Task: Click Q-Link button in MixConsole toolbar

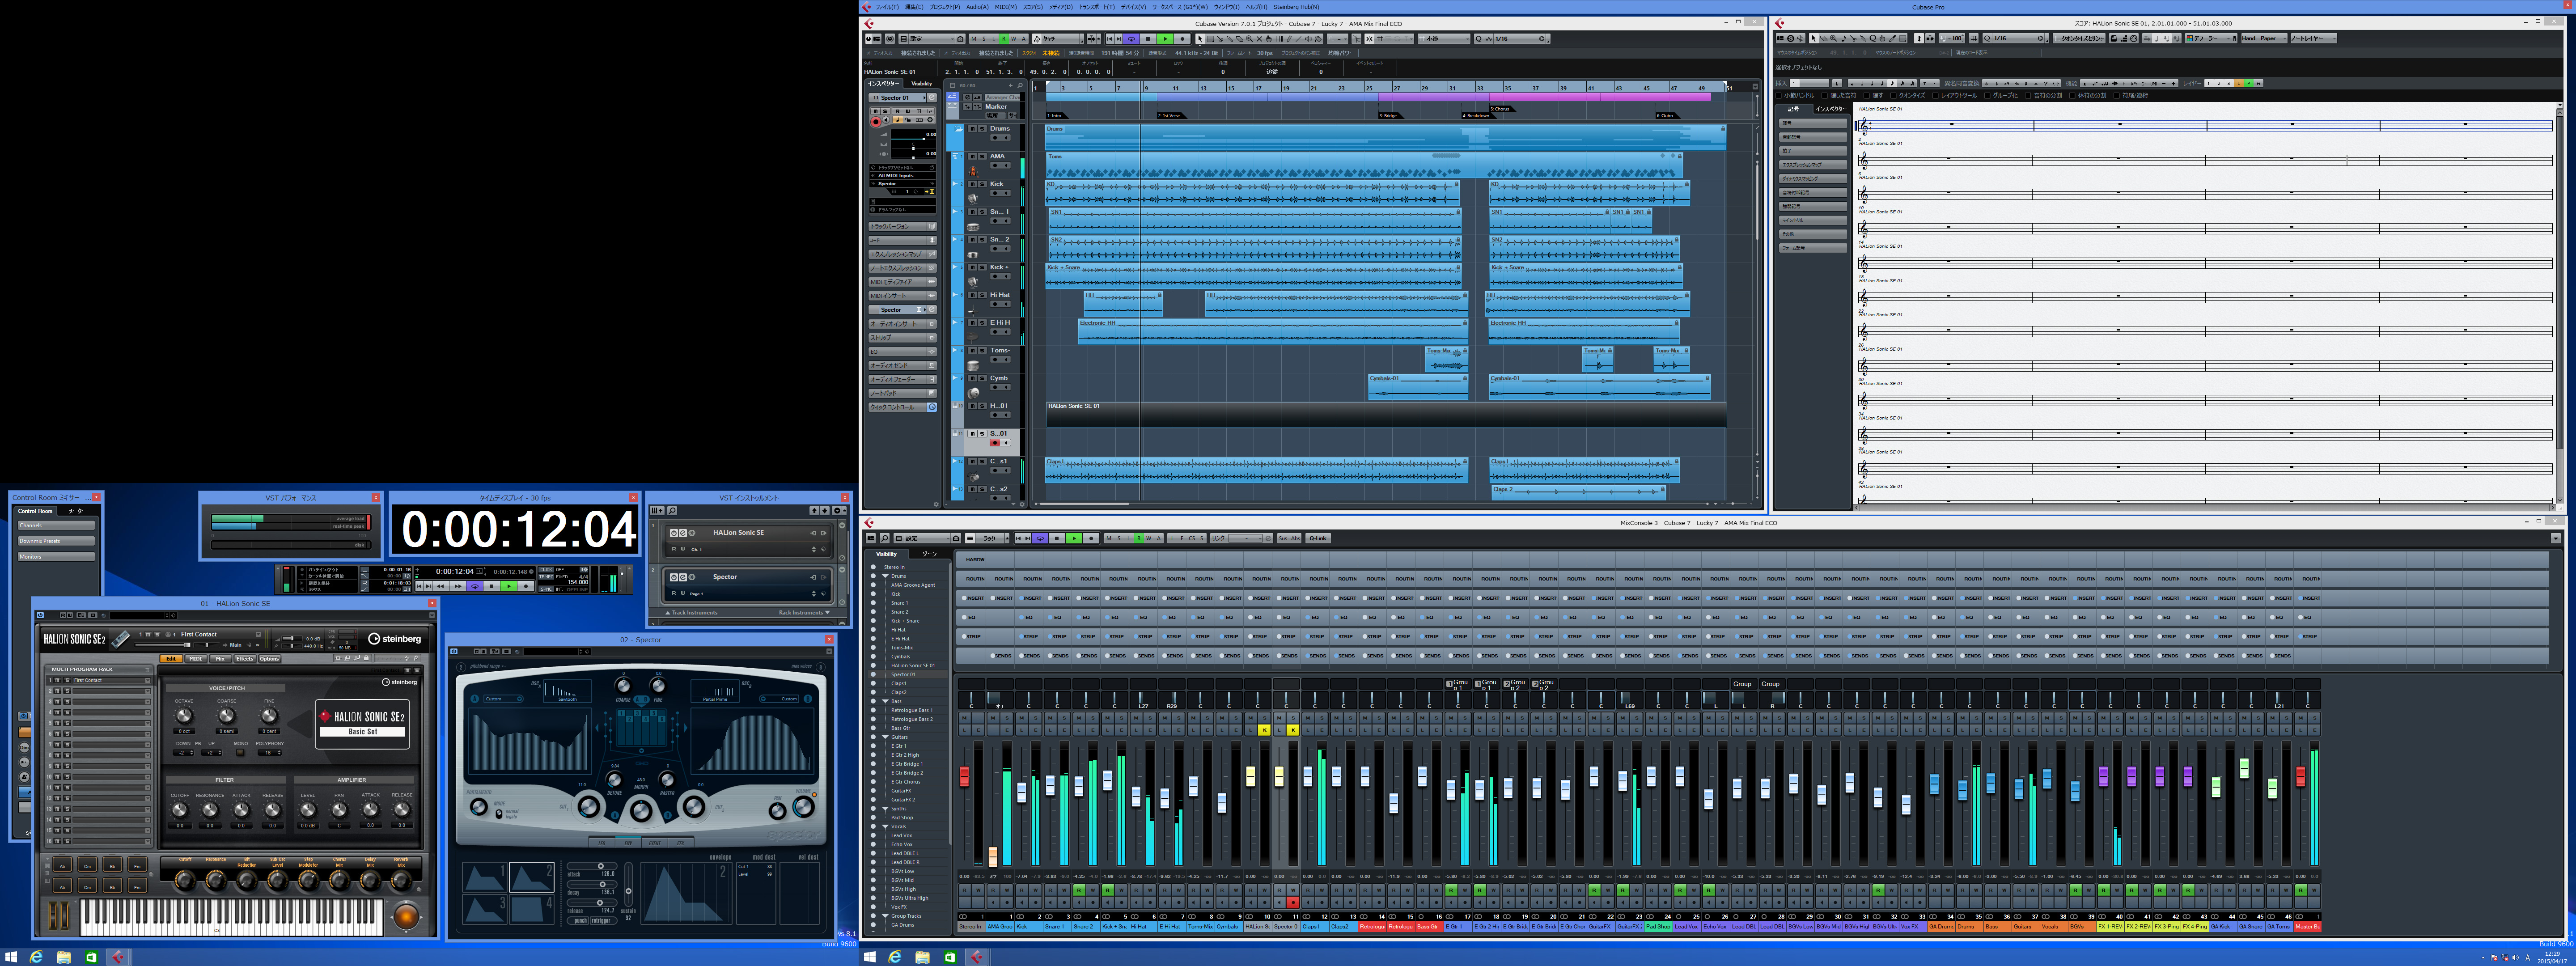Action: pos(1318,538)
